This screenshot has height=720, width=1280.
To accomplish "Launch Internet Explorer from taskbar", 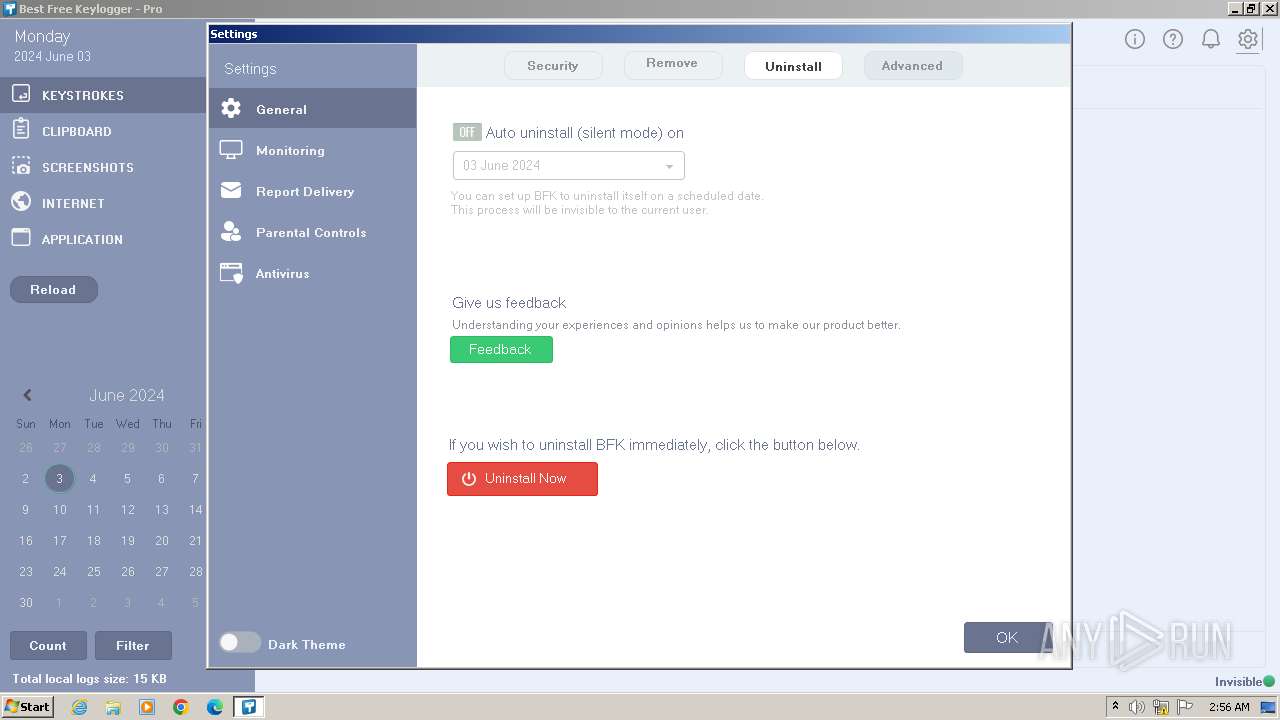I will pyautogui.click(x=79, y=707).
